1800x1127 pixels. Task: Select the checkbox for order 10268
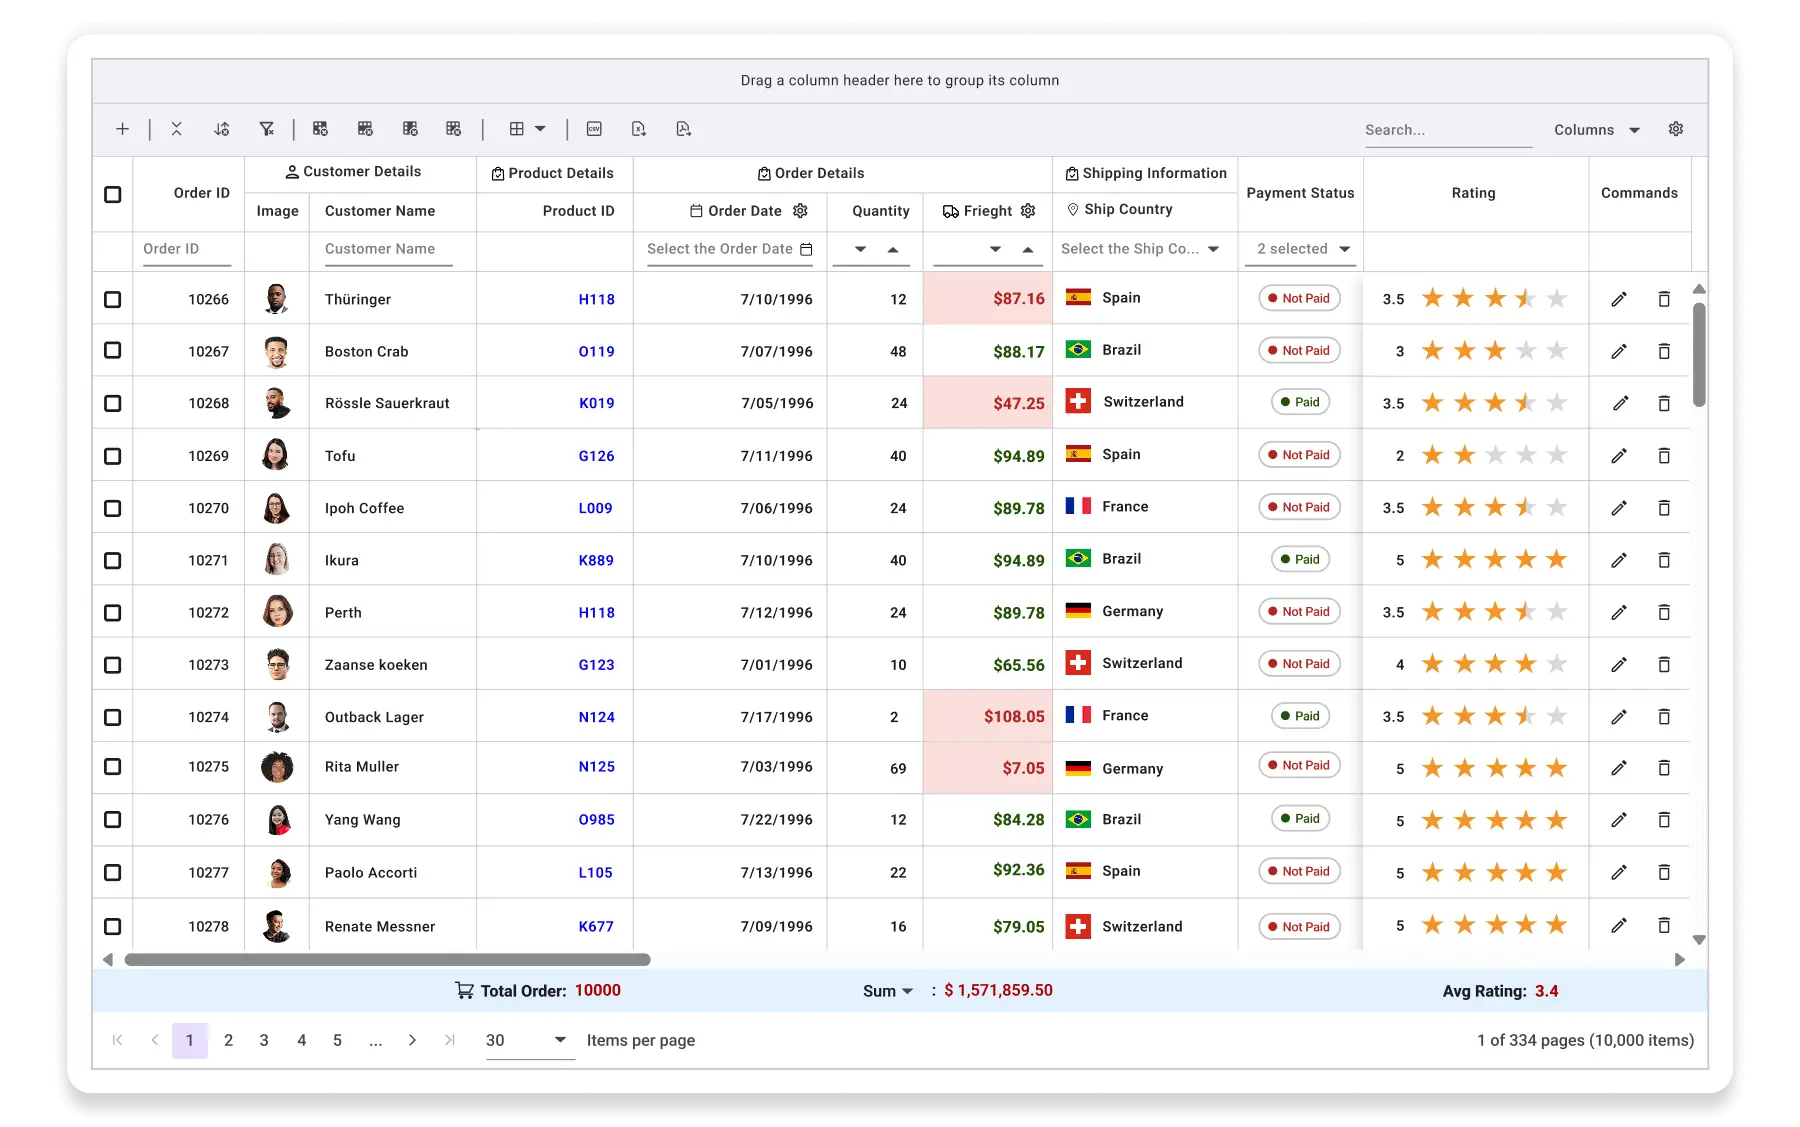click(113, 403)
